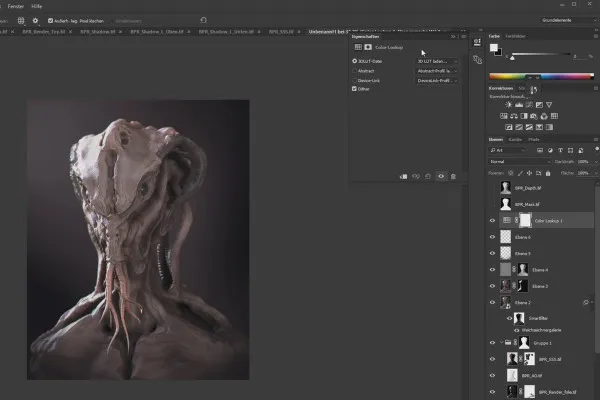Add a Brightness/Contrast adjustment

click(509, 104)
